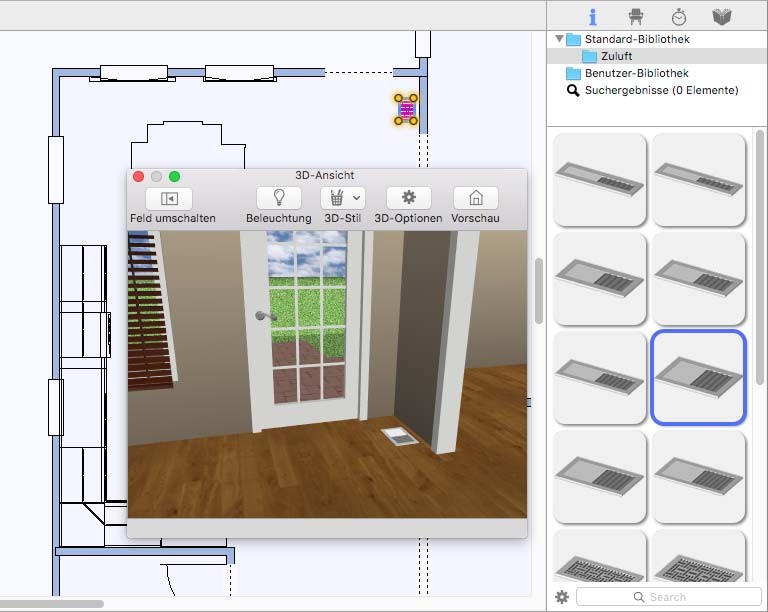Click the library Search field

click(669, 597)
